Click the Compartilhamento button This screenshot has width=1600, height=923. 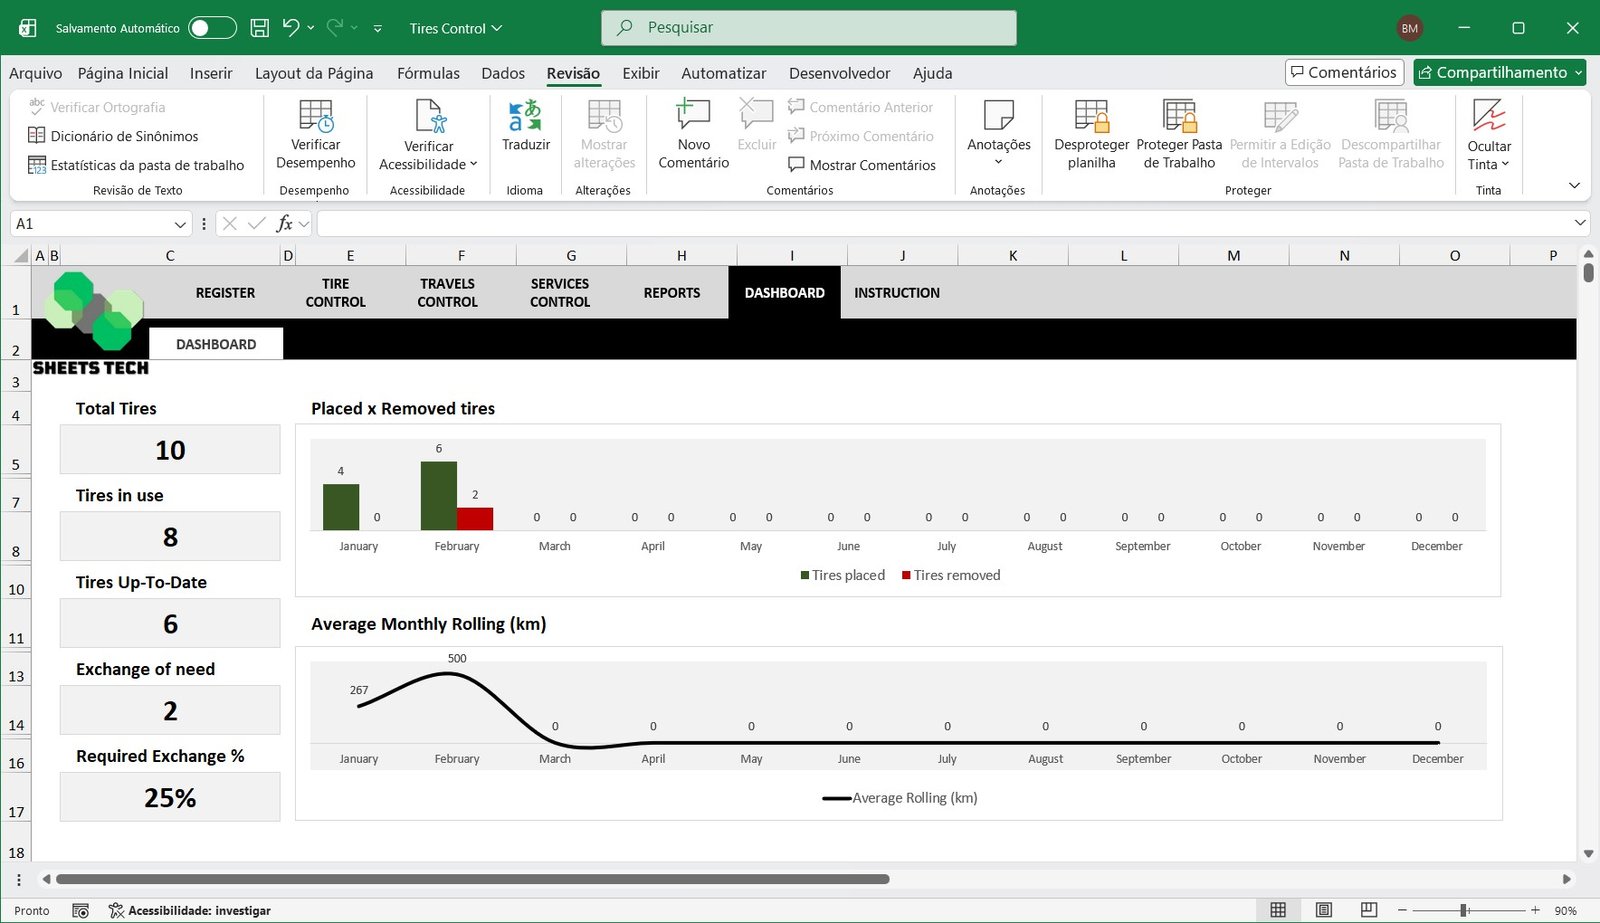tap(1500, 72)
